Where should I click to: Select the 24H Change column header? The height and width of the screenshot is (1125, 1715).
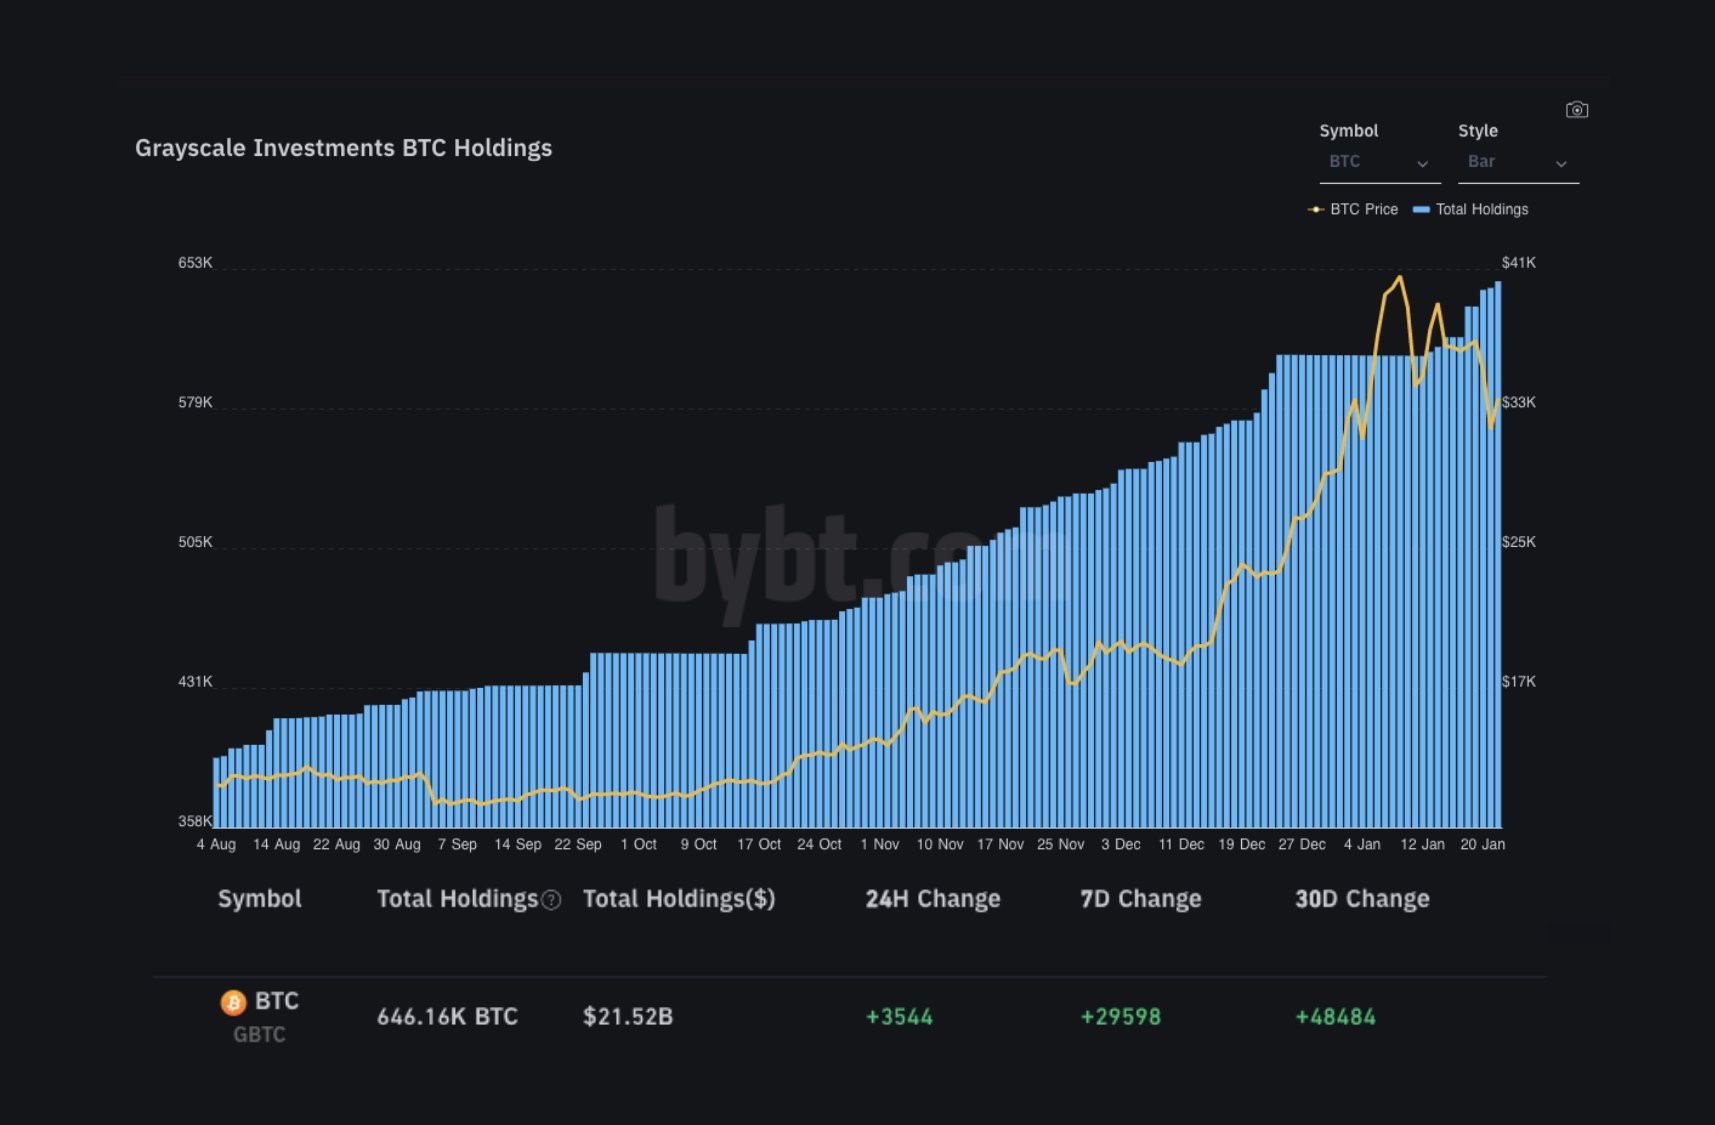[x=932, y=898]
